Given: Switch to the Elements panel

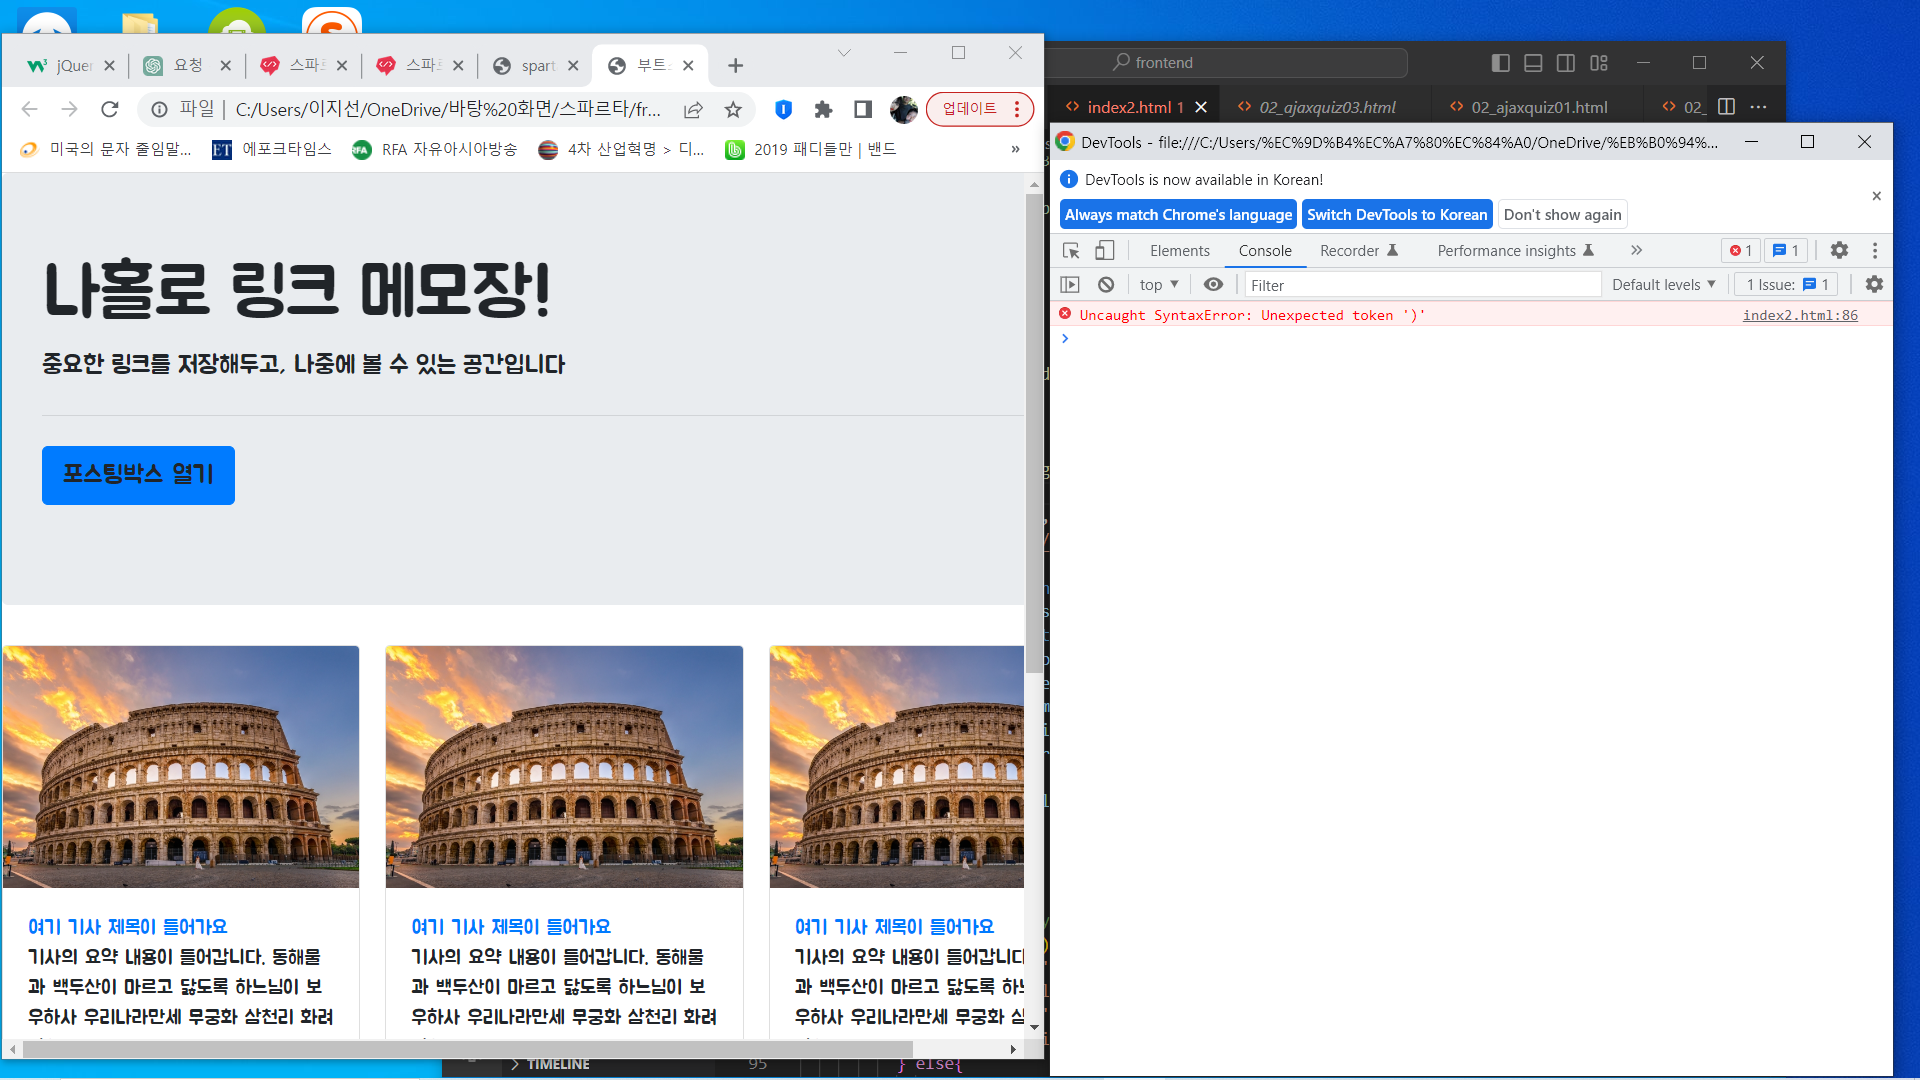Looking at the screenshot, I should tap(1179, 251).
